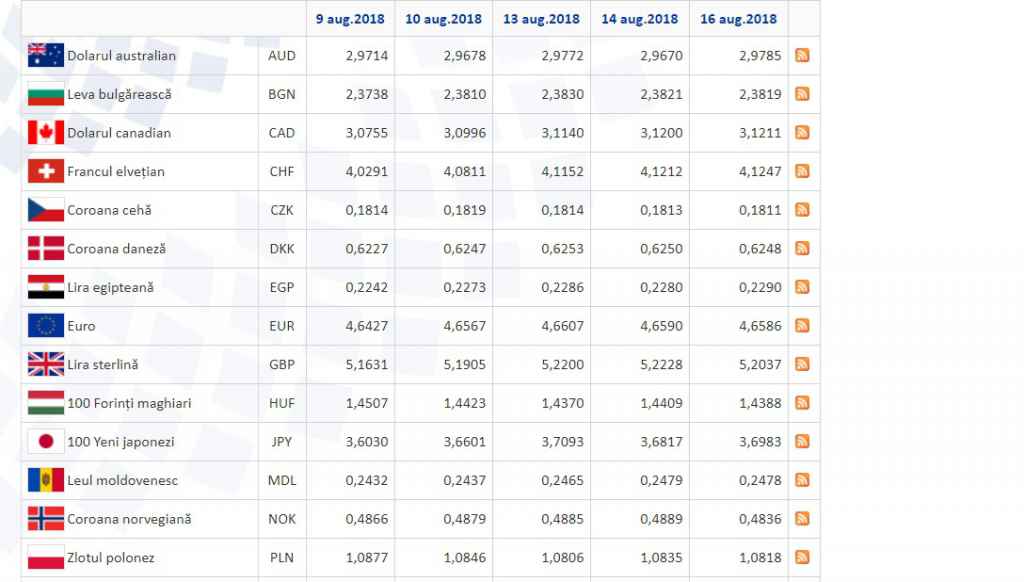Click the Australian flag icon
1024x582 pixels.
[46, 55]
